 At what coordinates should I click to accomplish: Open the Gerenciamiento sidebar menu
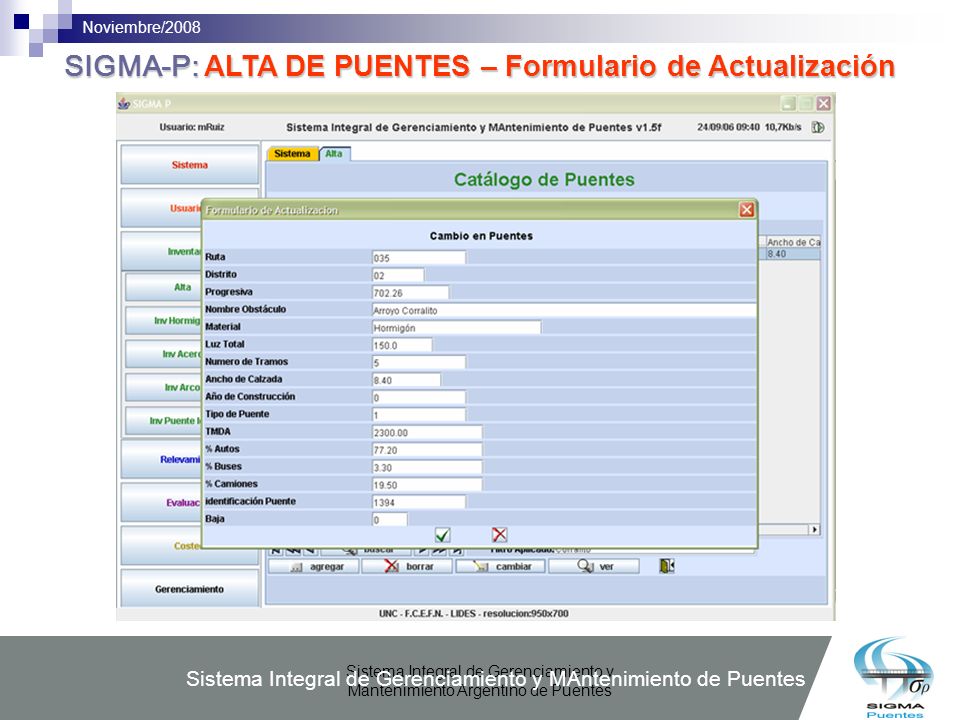point(190,589)
